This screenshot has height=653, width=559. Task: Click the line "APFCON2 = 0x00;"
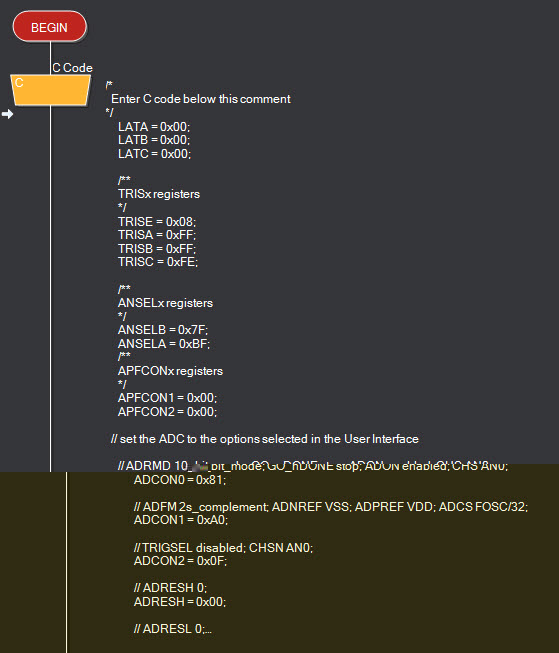[x=167, y=412]
